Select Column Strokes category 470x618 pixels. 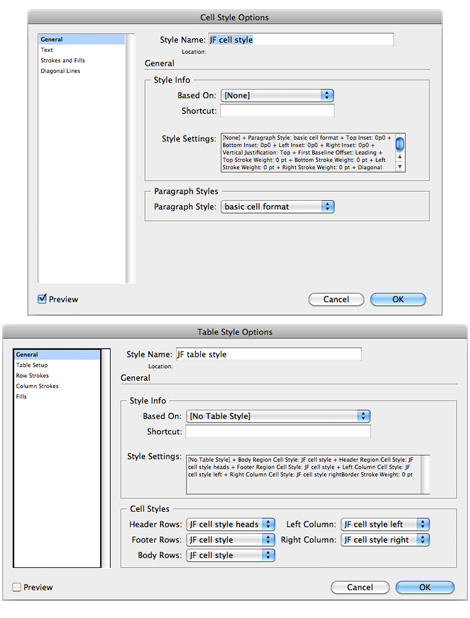37,386
